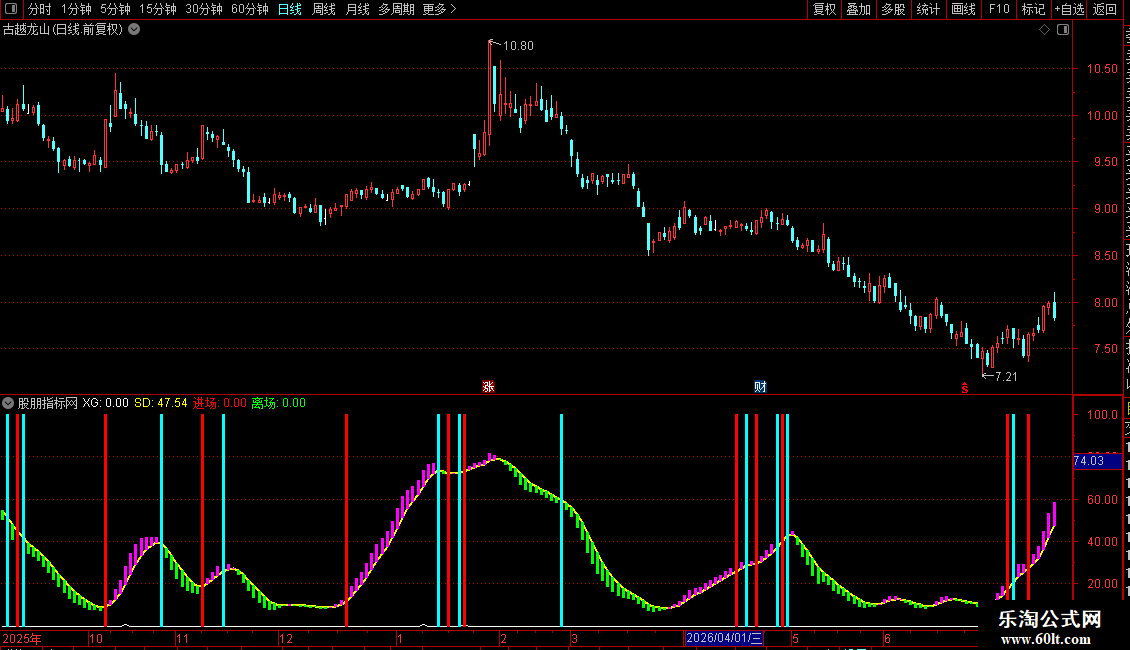1130x650 pixels.
Task: Click the red 涨 event marker
Action: tap(488, 387)
